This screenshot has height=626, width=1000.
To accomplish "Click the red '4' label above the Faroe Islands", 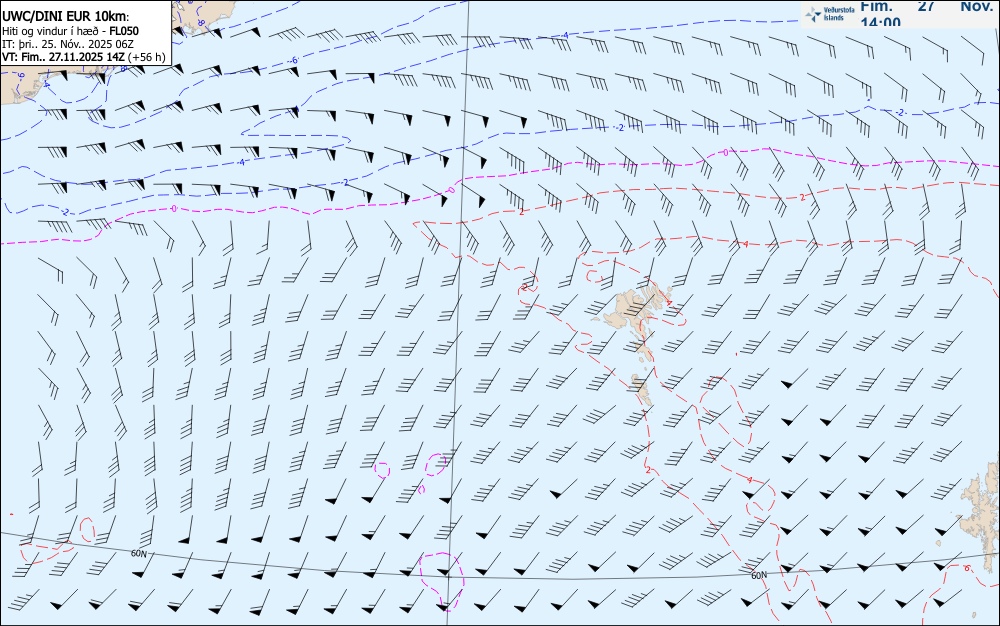I will tap(746, 244).
